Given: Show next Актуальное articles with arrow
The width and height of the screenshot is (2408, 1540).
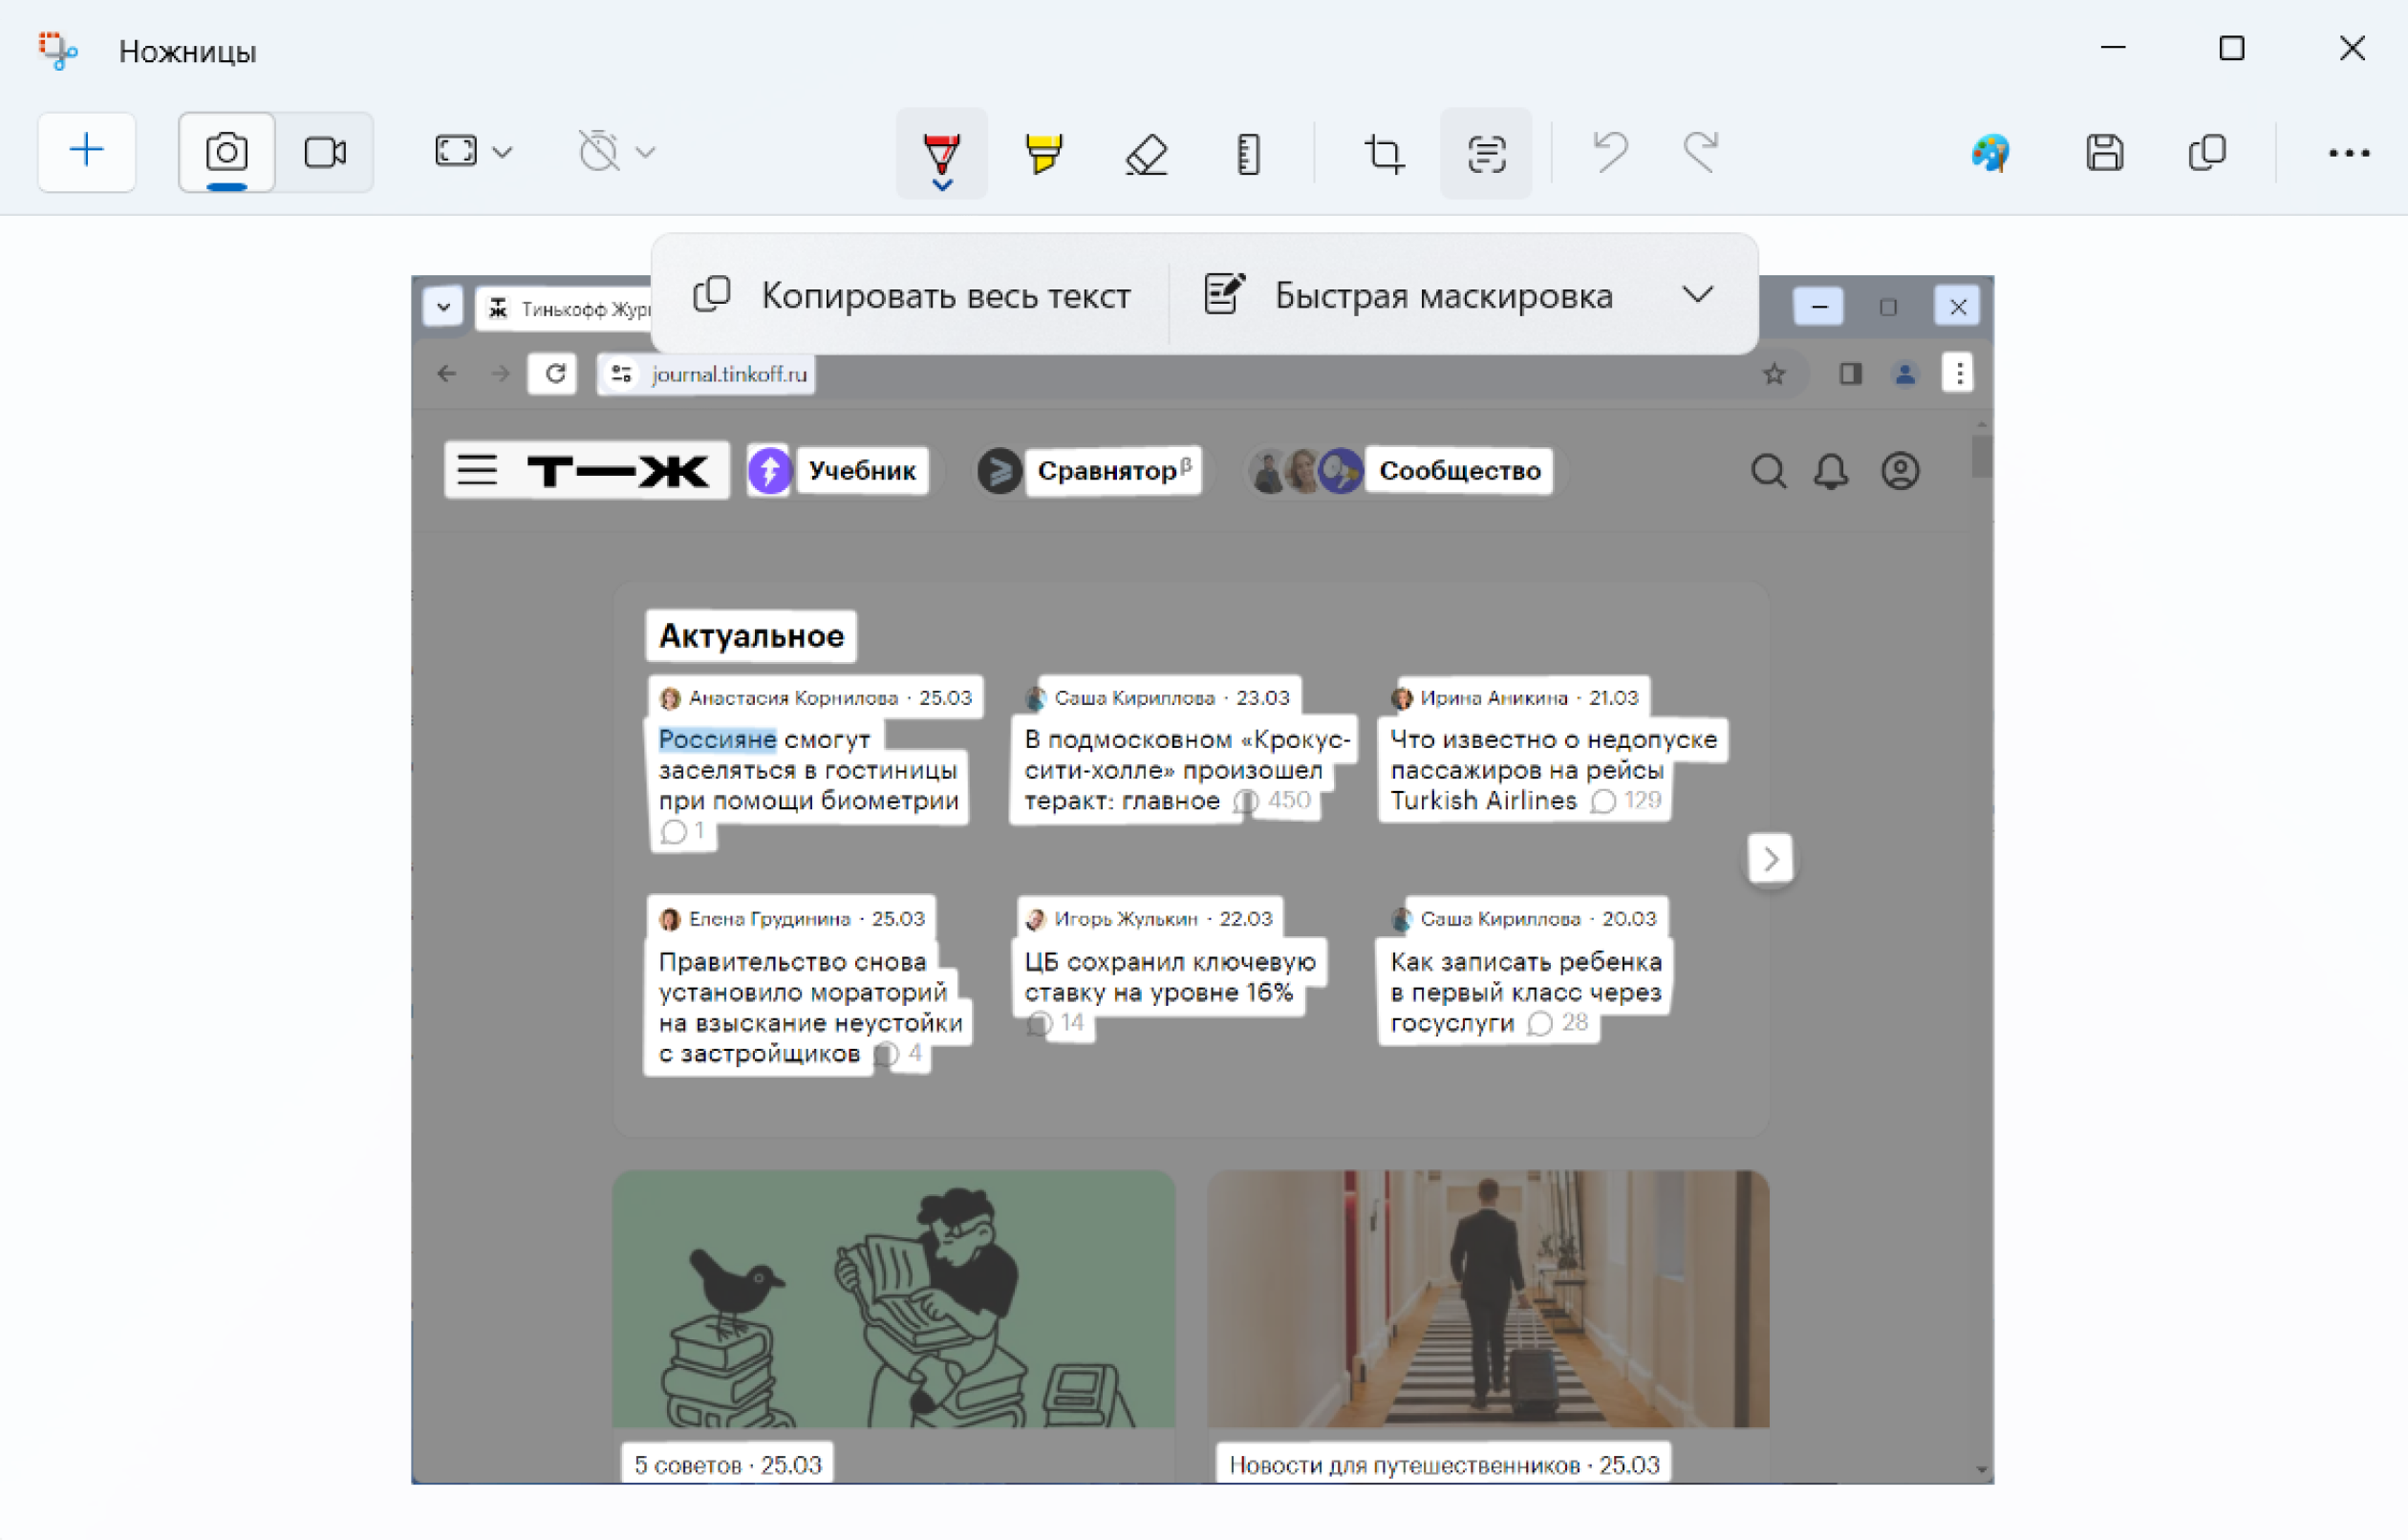Looking at the screenshot, I should (x=1771, y=859).
